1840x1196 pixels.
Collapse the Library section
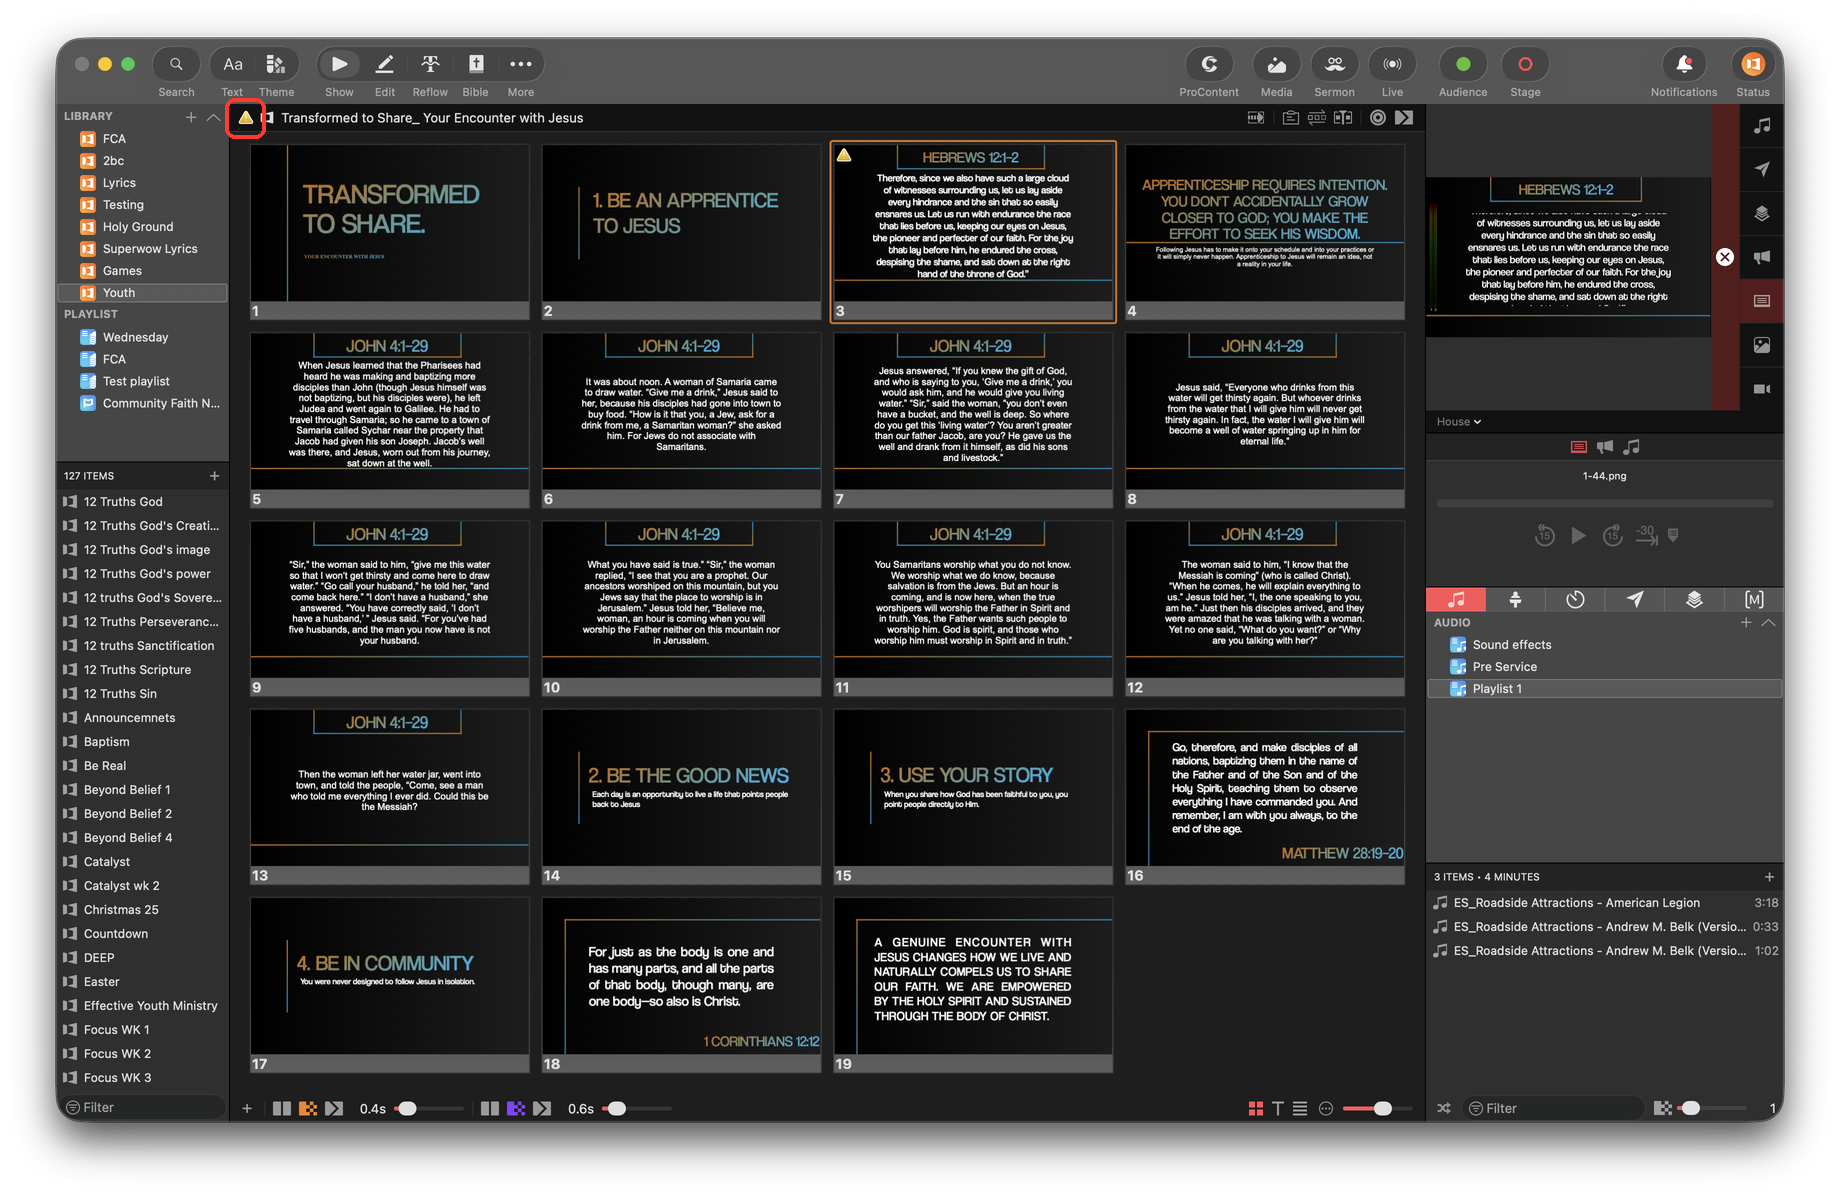[213, 117]
